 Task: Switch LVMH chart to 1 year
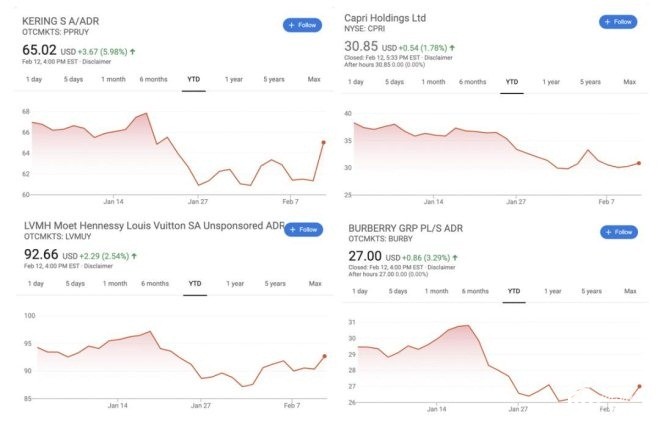click(x=234, y=283)
